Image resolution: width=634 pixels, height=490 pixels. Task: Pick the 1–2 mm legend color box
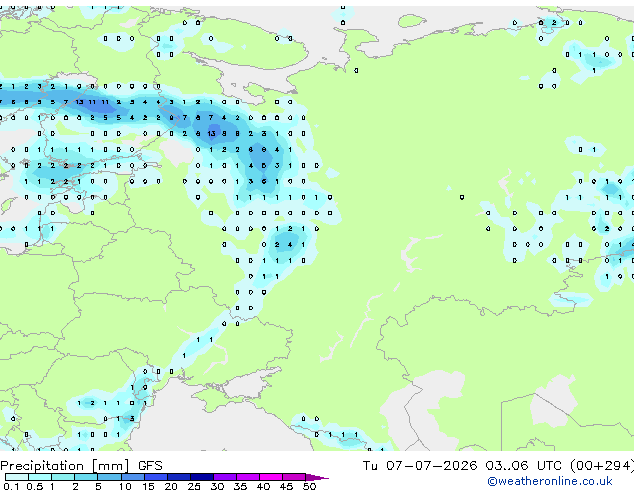pos(63,477)
